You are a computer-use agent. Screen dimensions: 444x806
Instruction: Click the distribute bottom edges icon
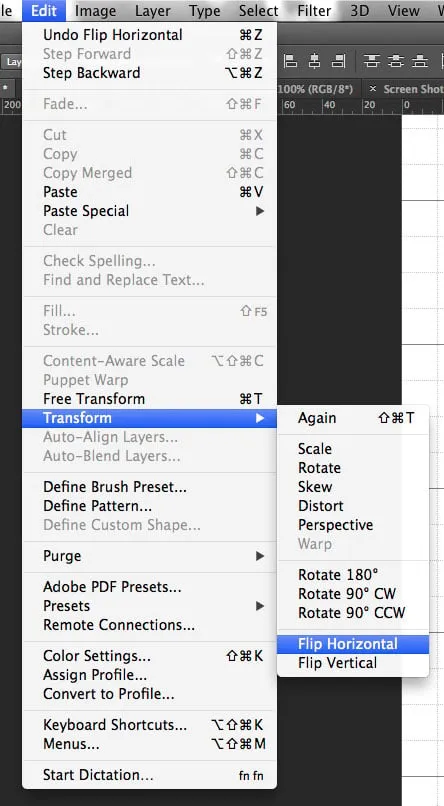[420, 62]
